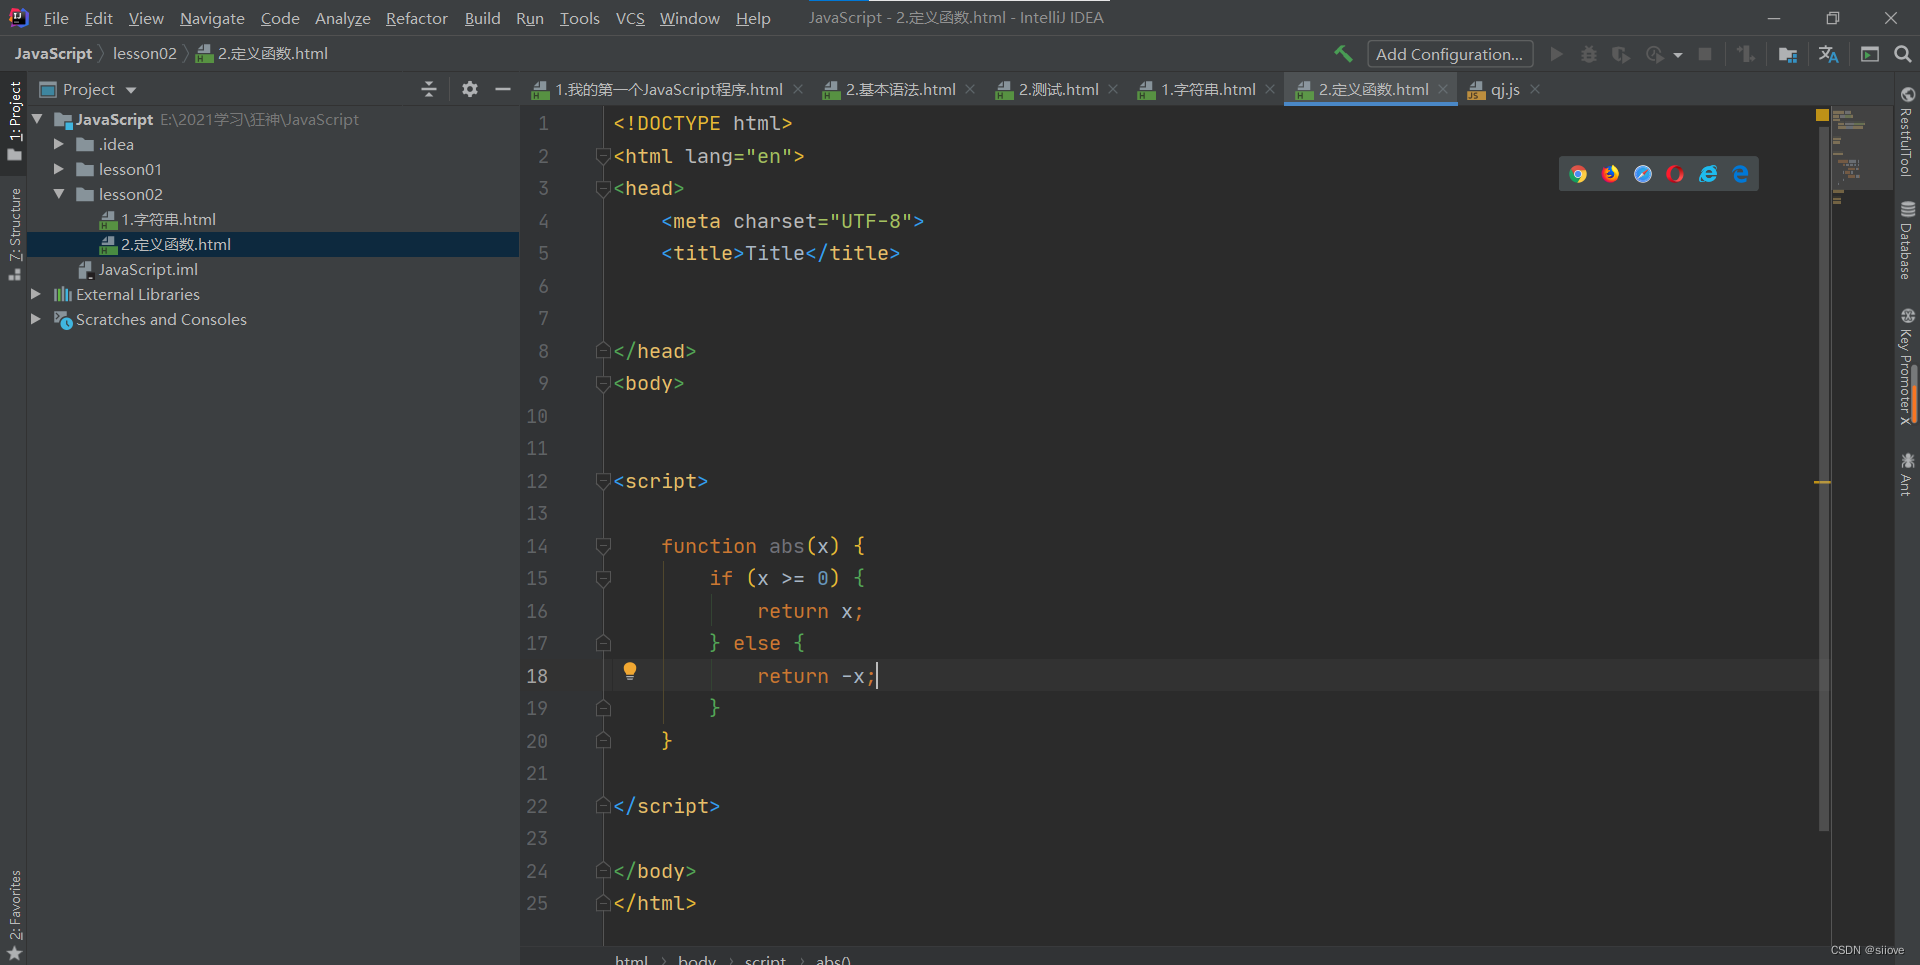This screenshot has width=1920, height=965.
Task: Switch to 1.我的第一个JavaScript程序.html tab
Action: pyautogui.click(x=666, y=89)
